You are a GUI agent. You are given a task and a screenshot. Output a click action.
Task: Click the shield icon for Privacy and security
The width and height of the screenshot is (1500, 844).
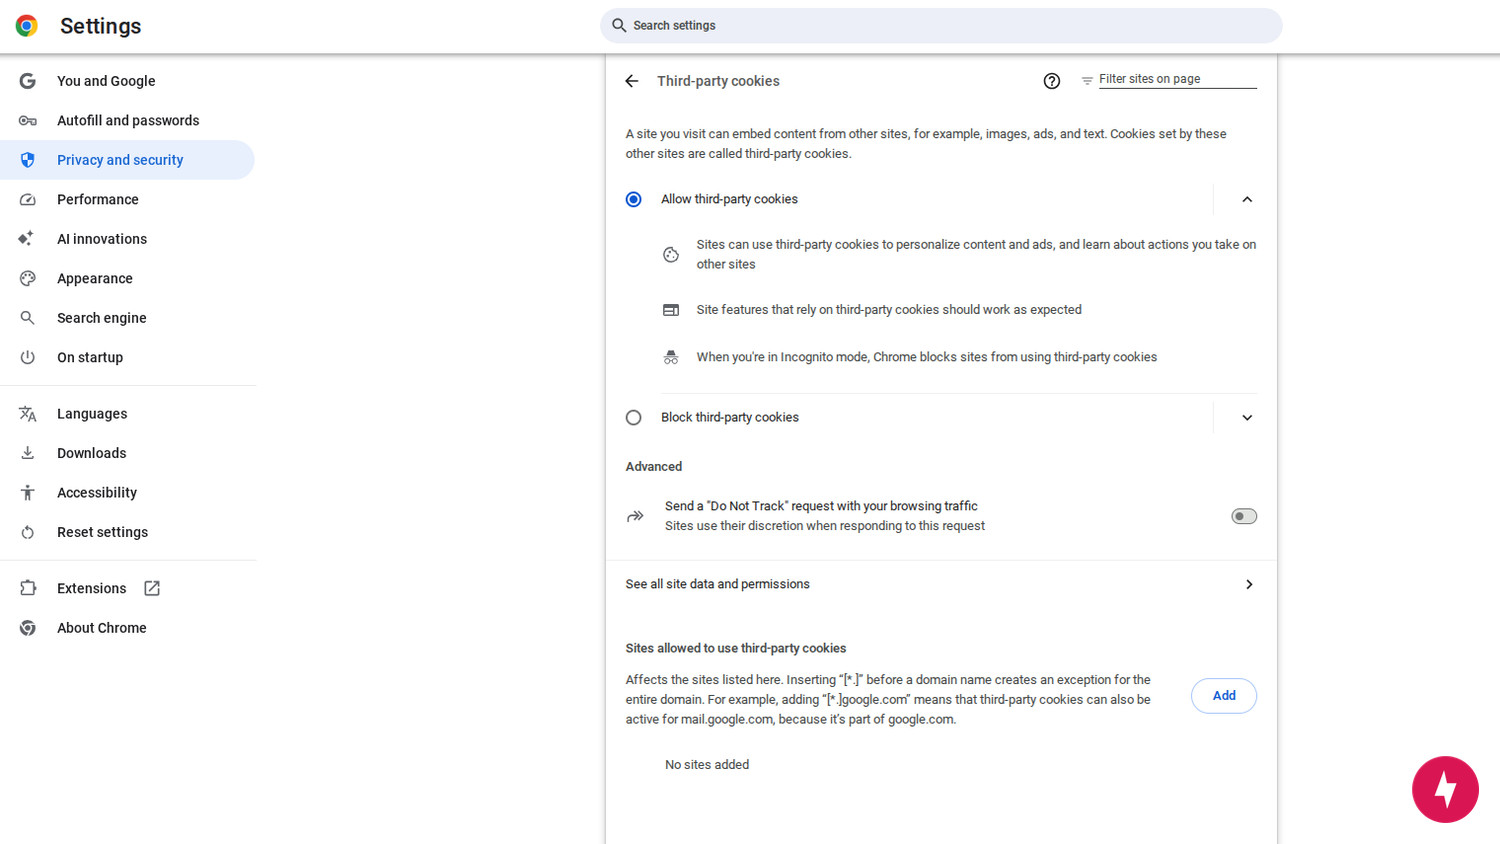click(x=28, y=160)
